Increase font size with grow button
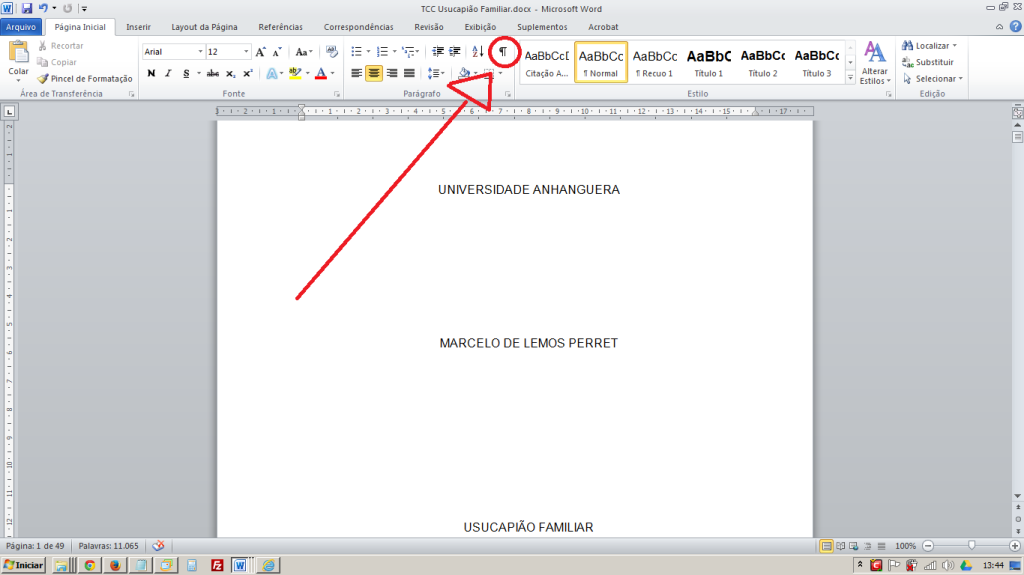Image resolution: width=1024 pixels, height=575 pixels. point(260,52)
